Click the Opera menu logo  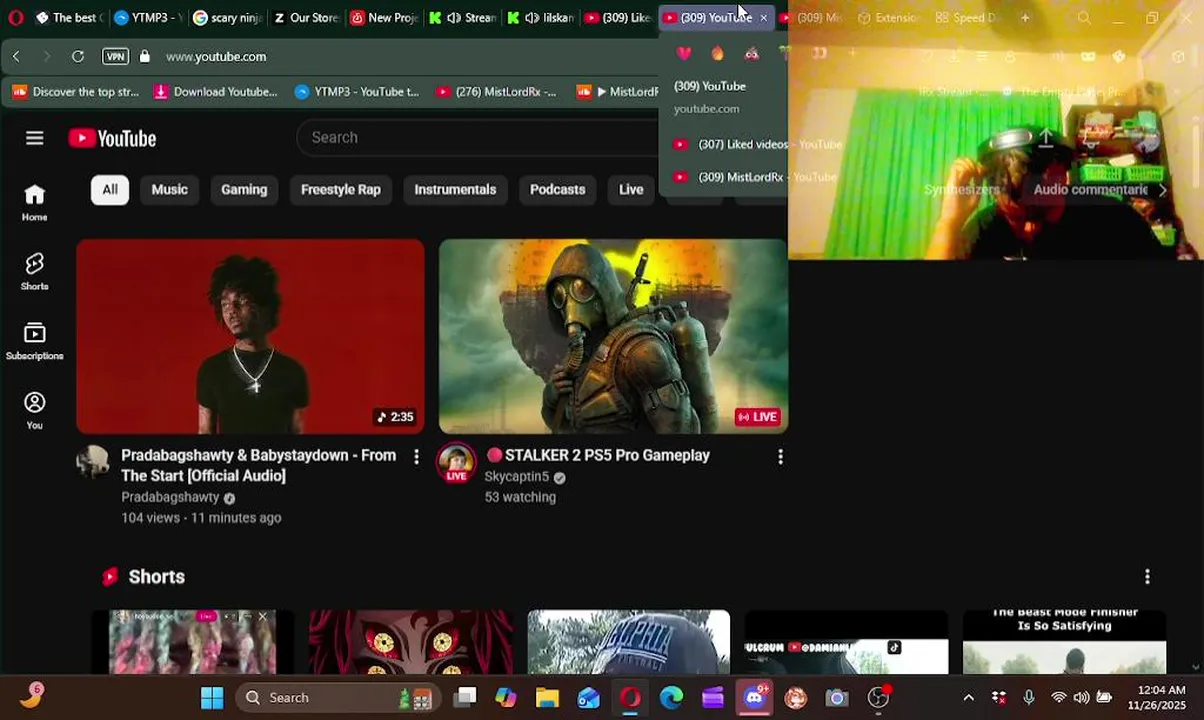click(15, 17)
